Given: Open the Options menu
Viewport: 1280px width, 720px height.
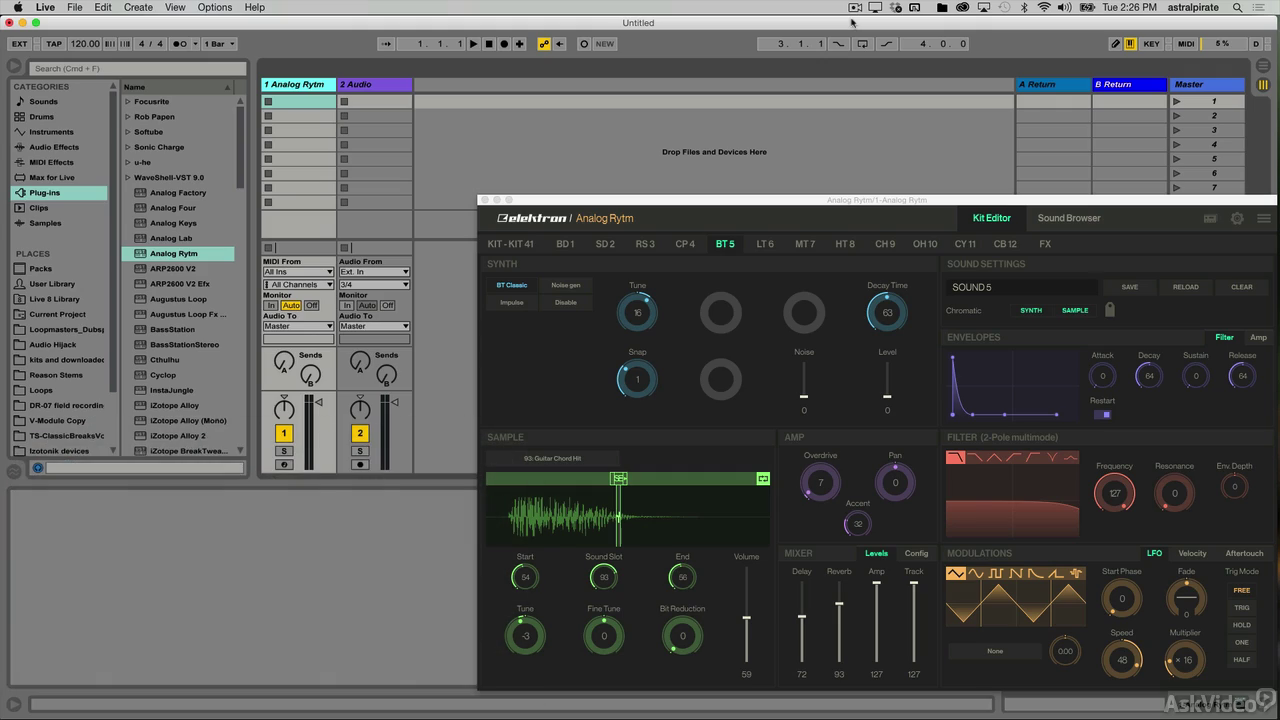Looking at the screenshot, I should (214, 7).
